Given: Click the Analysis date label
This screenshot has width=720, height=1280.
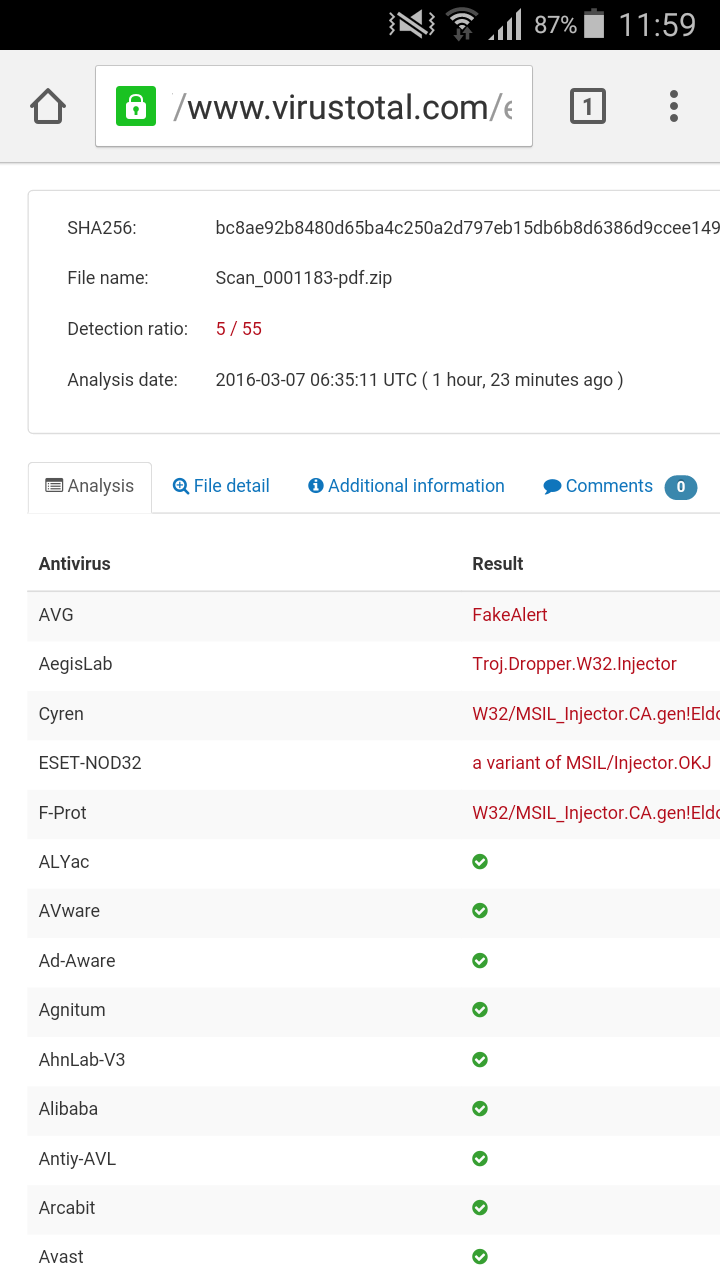Looking at the screenshot, I should point(122,380).
